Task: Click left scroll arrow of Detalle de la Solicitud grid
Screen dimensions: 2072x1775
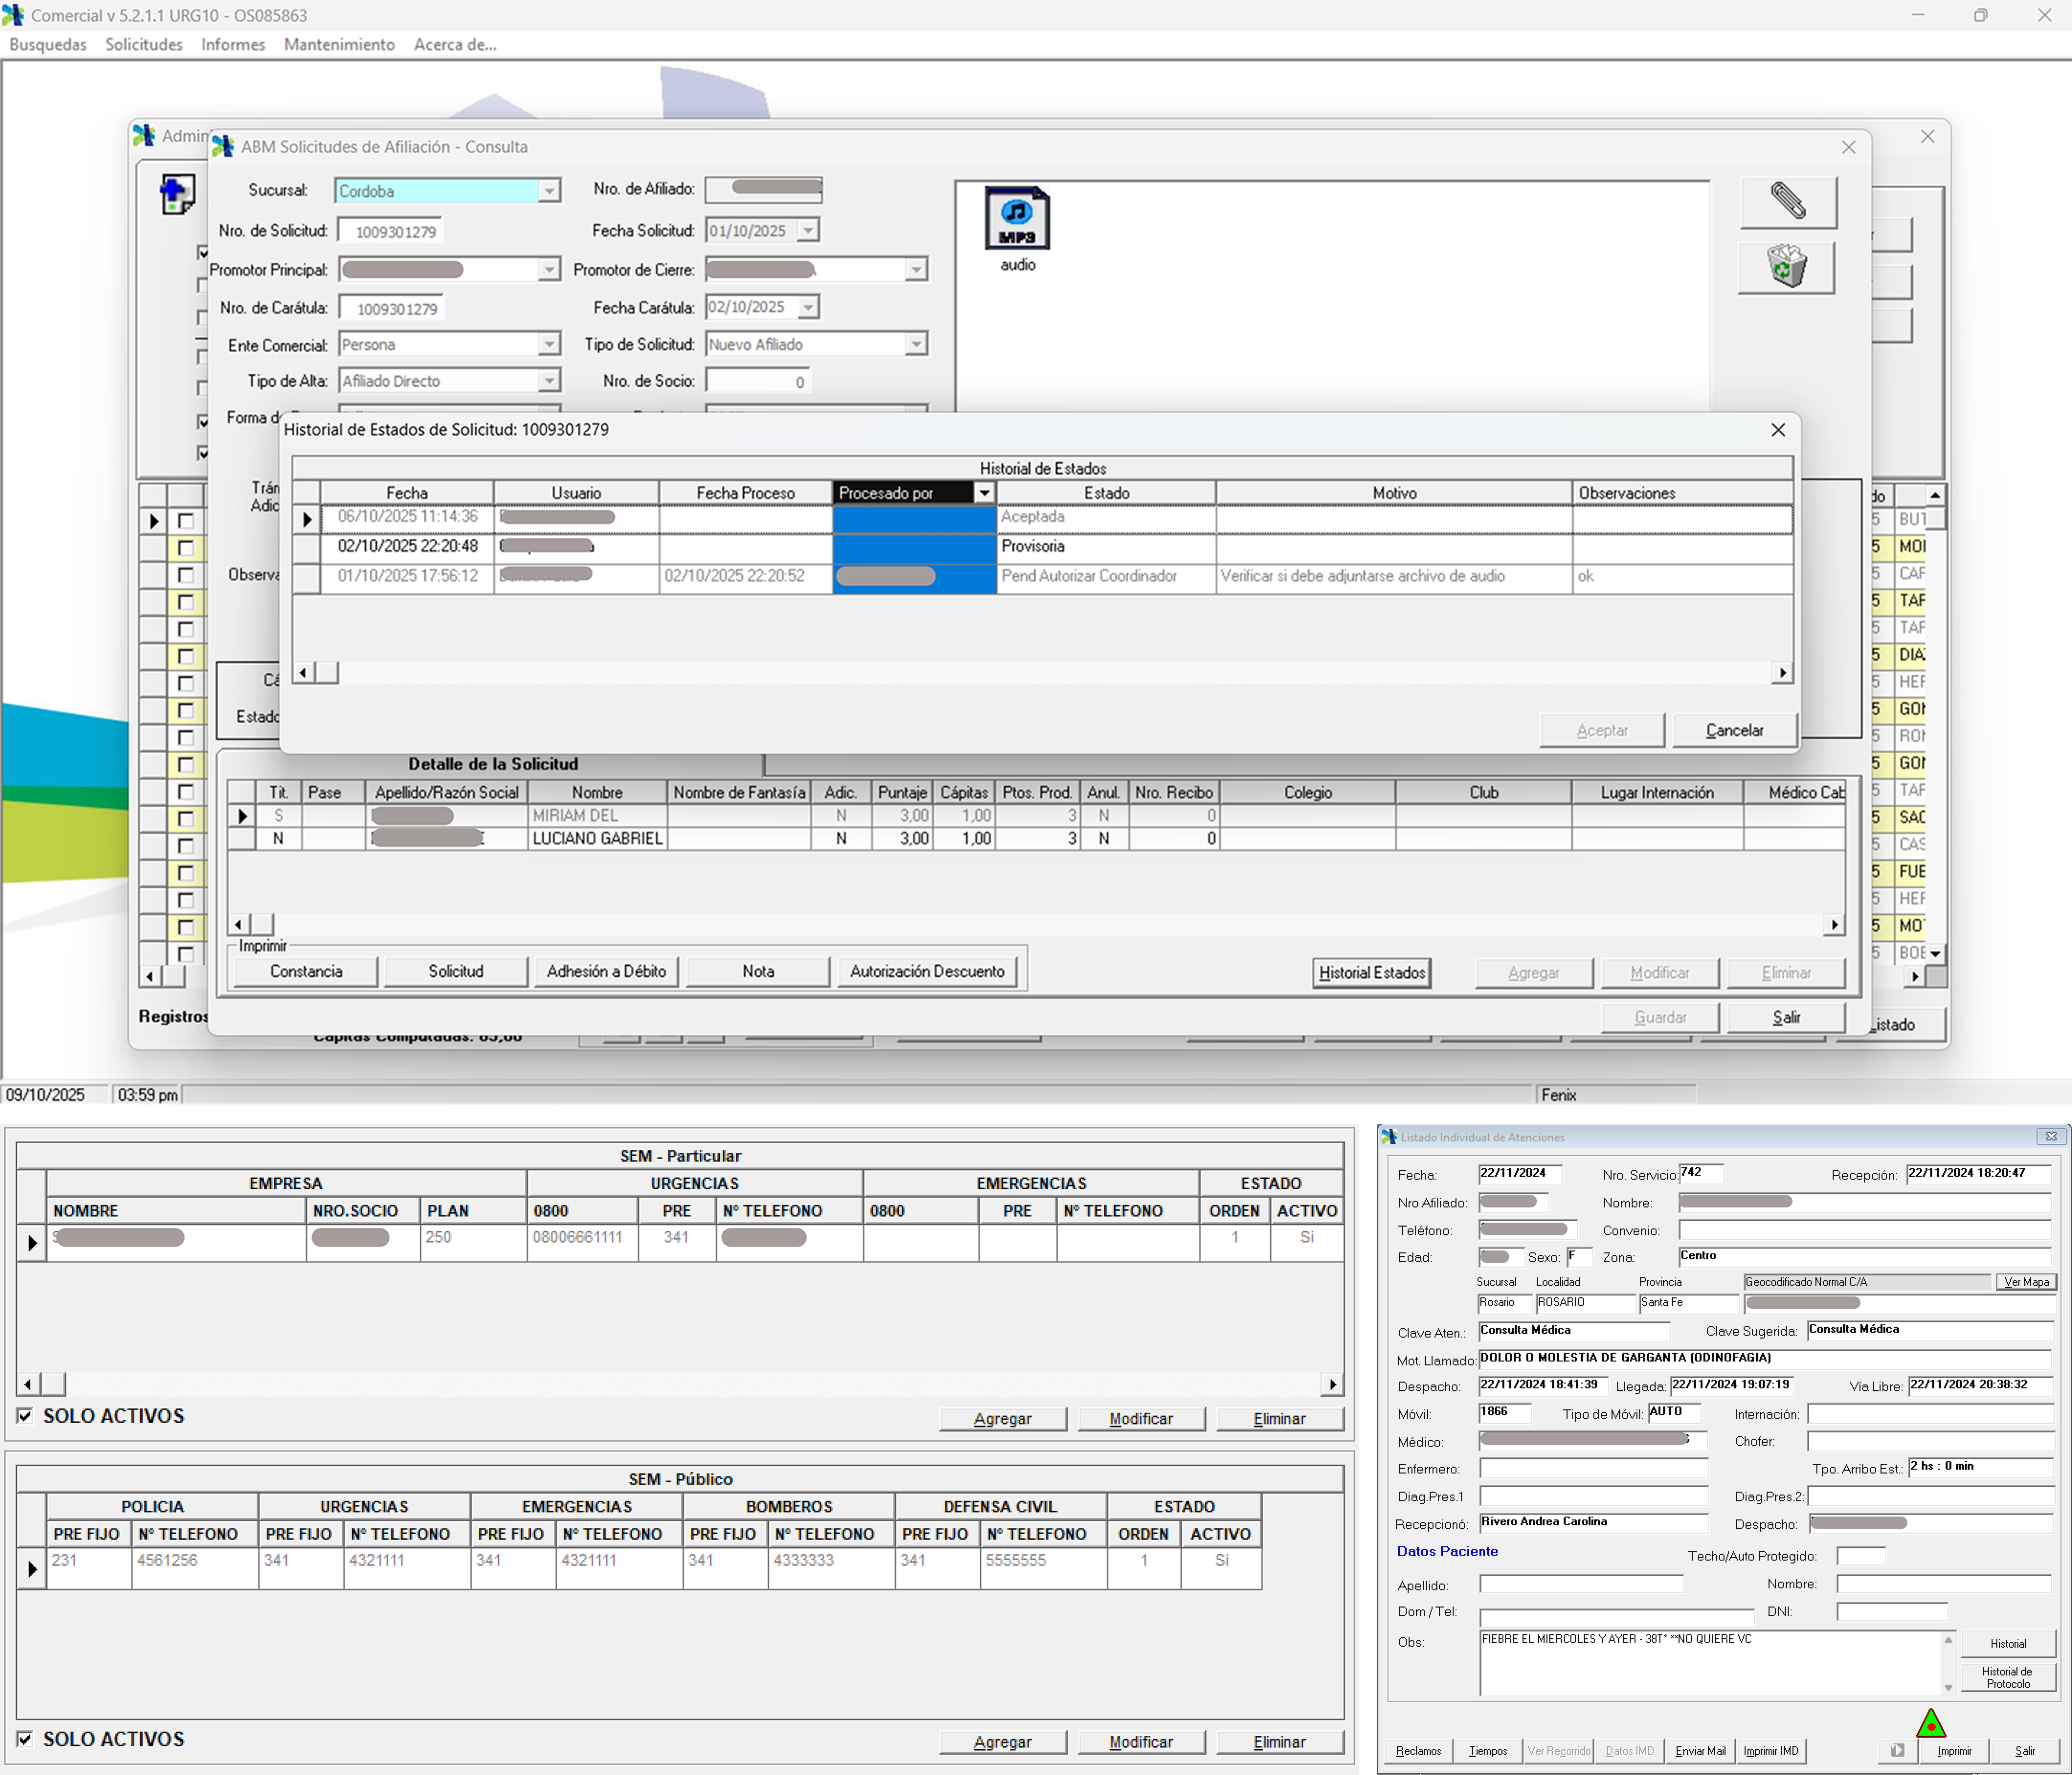Action: (238, 925)
